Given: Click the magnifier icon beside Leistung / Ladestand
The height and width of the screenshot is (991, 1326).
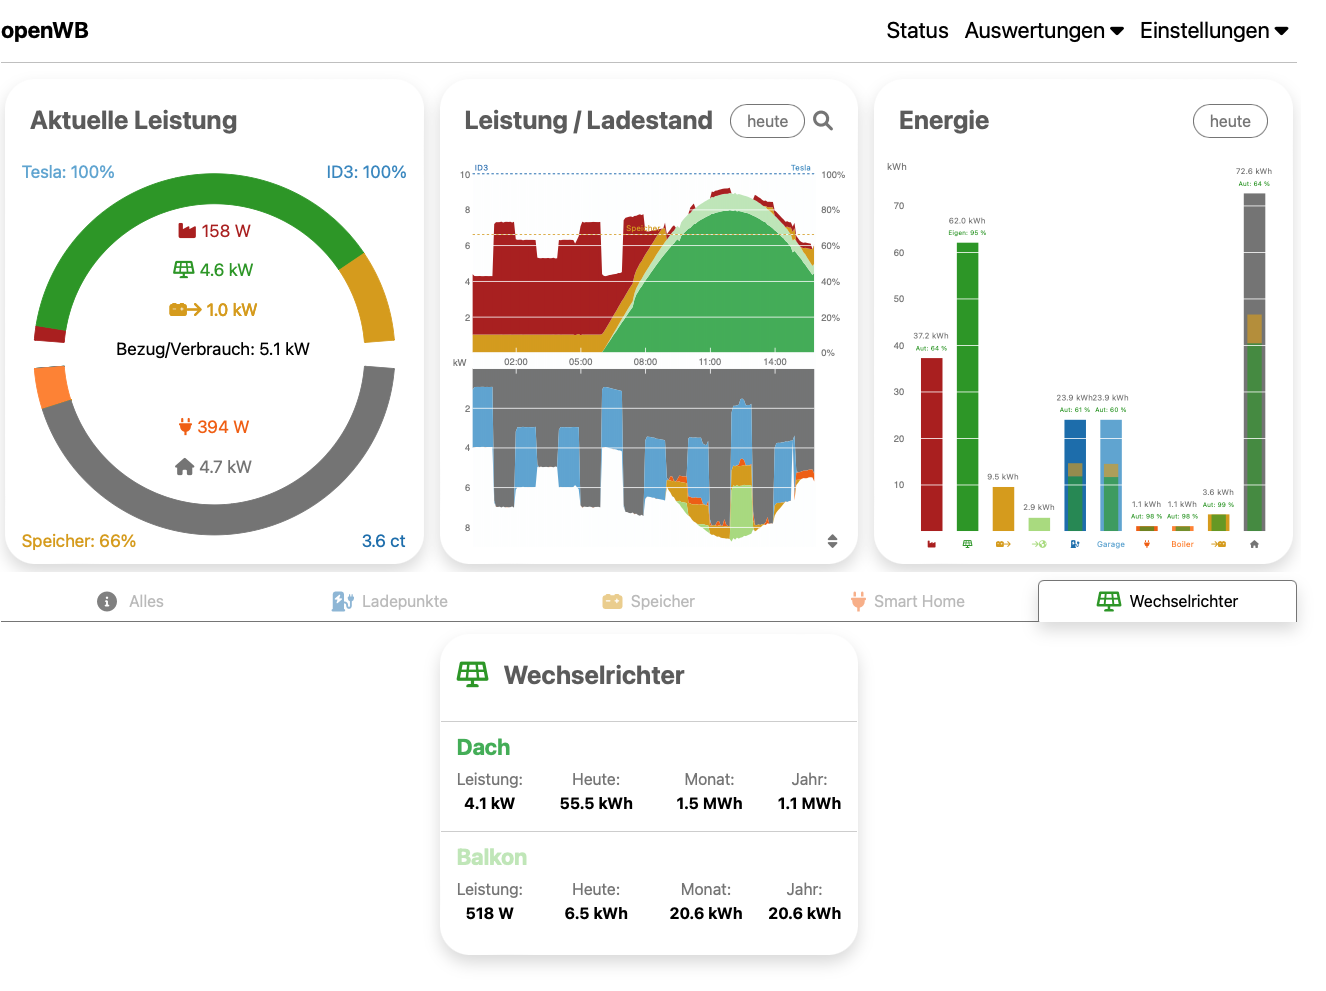Looking at the screenshot, I should click(823, 121).
